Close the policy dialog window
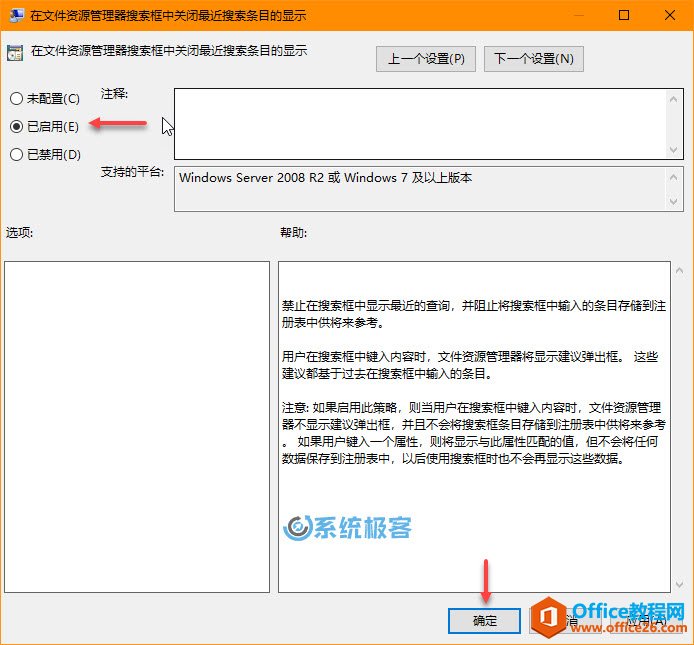Screen dimensions: 694x645 [670, 15]
